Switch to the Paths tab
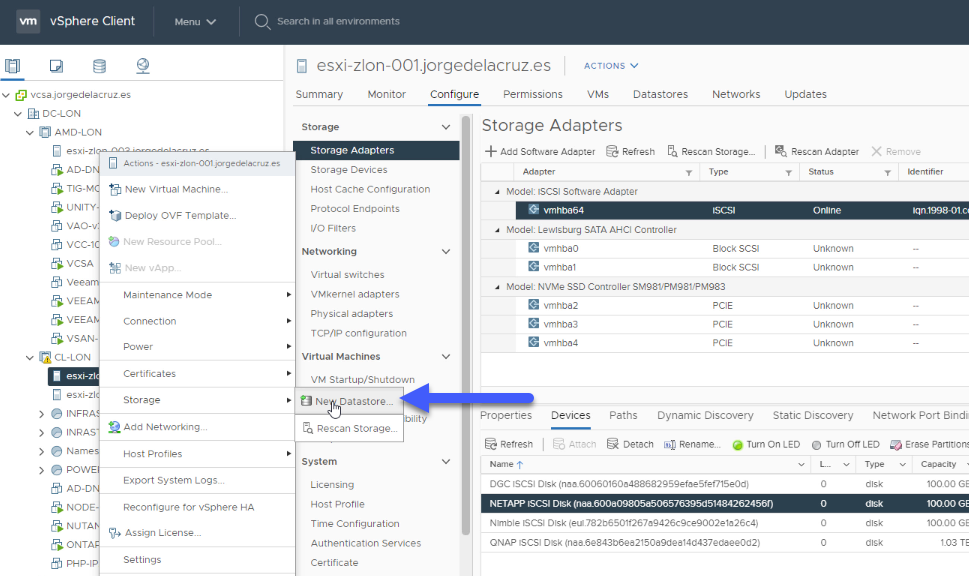Viewport: 969px width, 576px height. click(x=623, y=415)
